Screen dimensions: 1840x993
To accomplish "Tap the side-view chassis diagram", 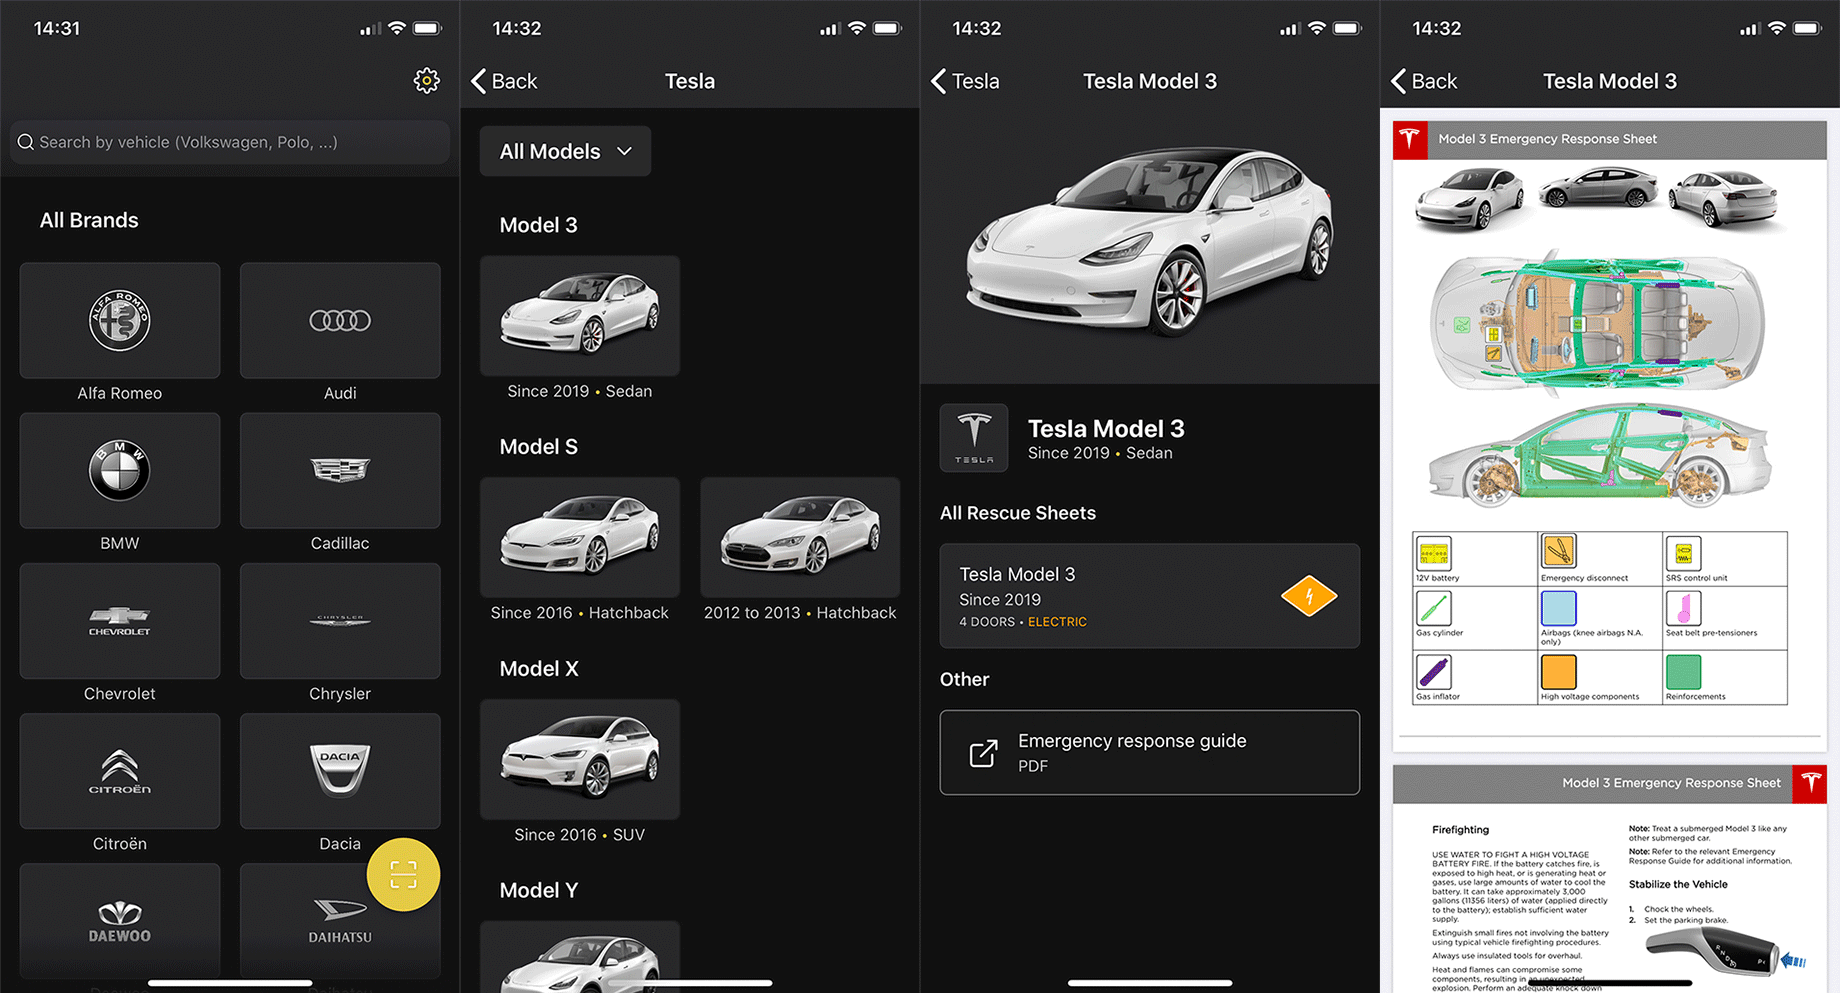I will pyautogui.click(x=1600, y=456).
